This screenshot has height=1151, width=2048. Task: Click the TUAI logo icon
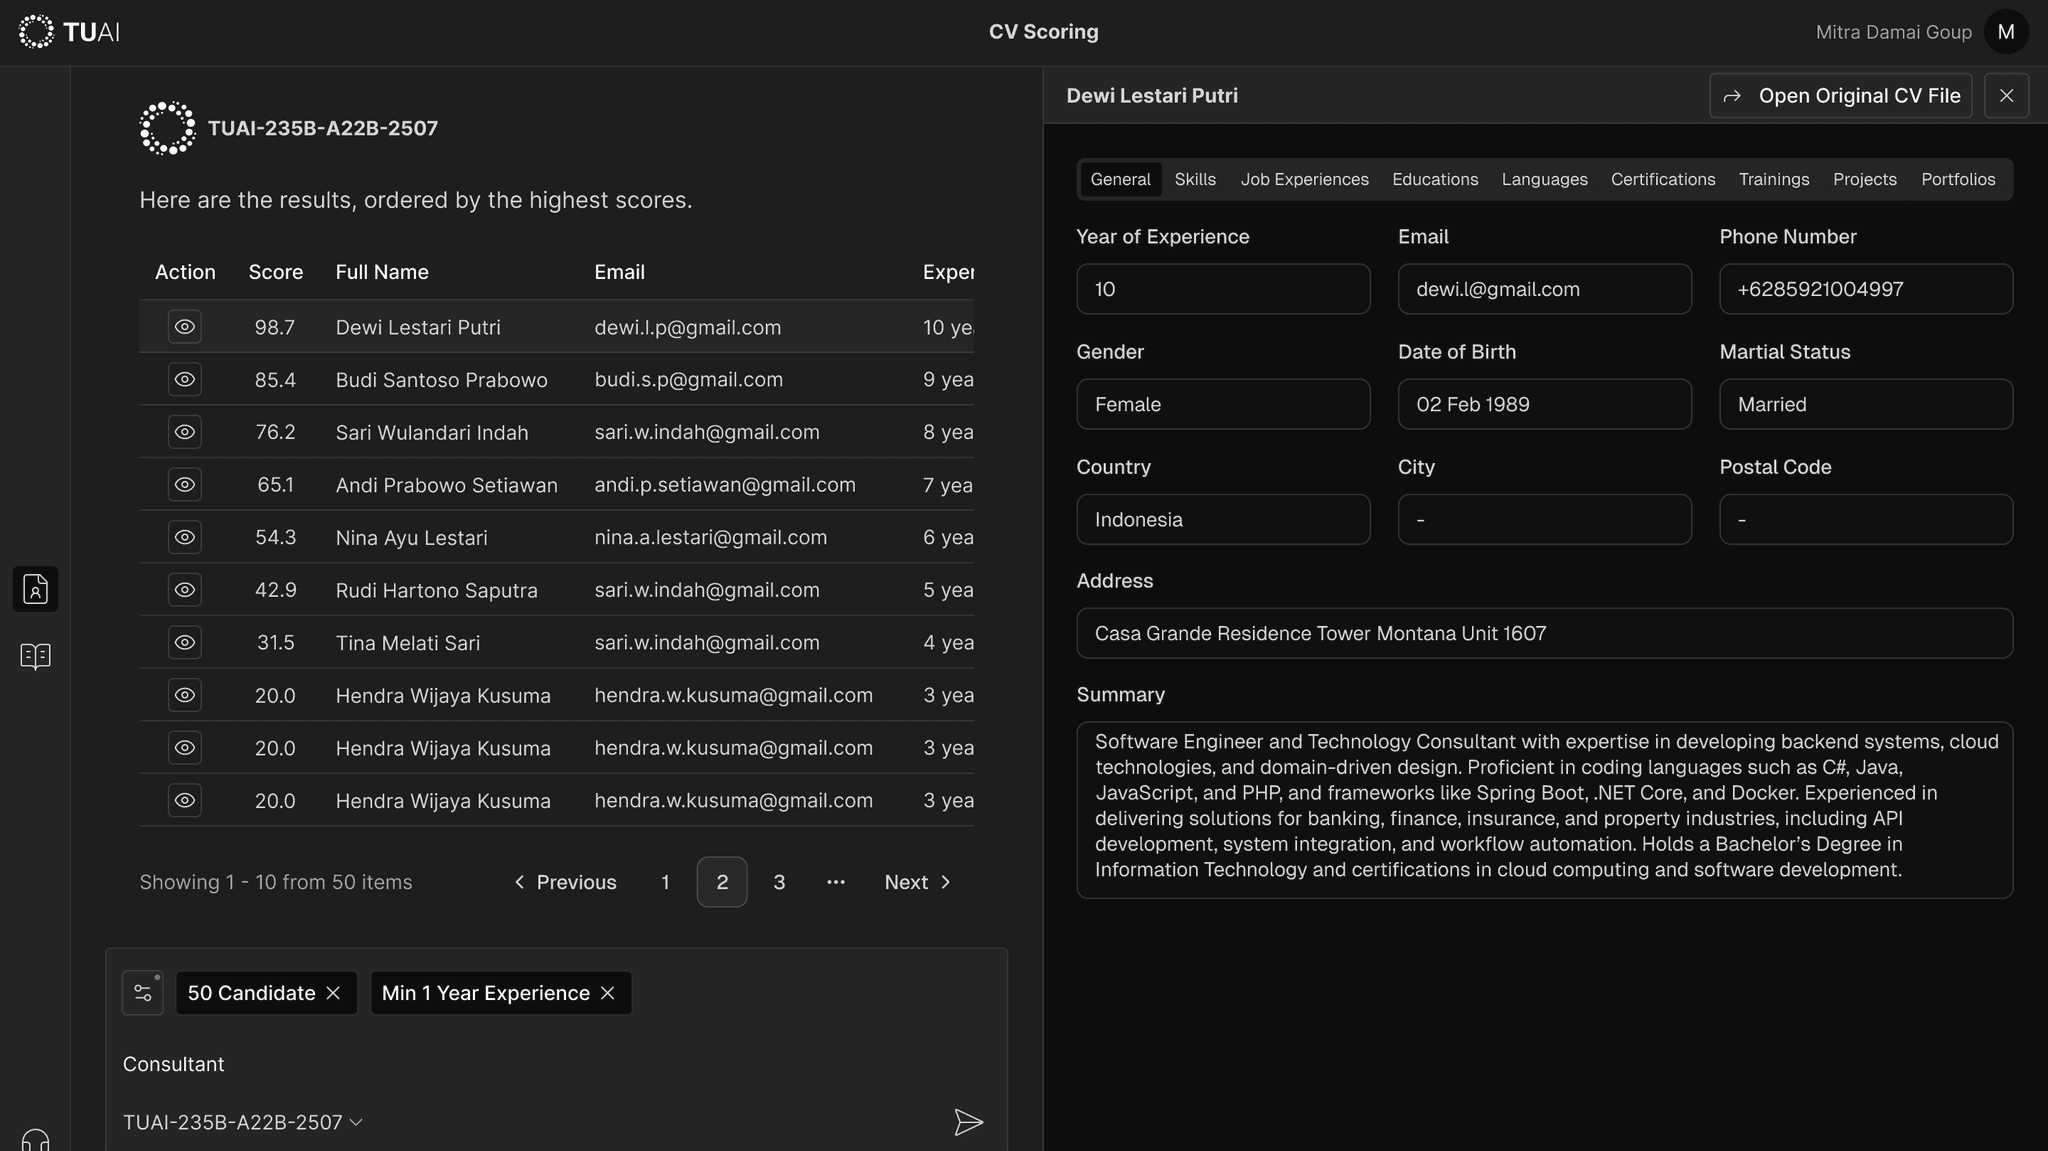(37, 32)
